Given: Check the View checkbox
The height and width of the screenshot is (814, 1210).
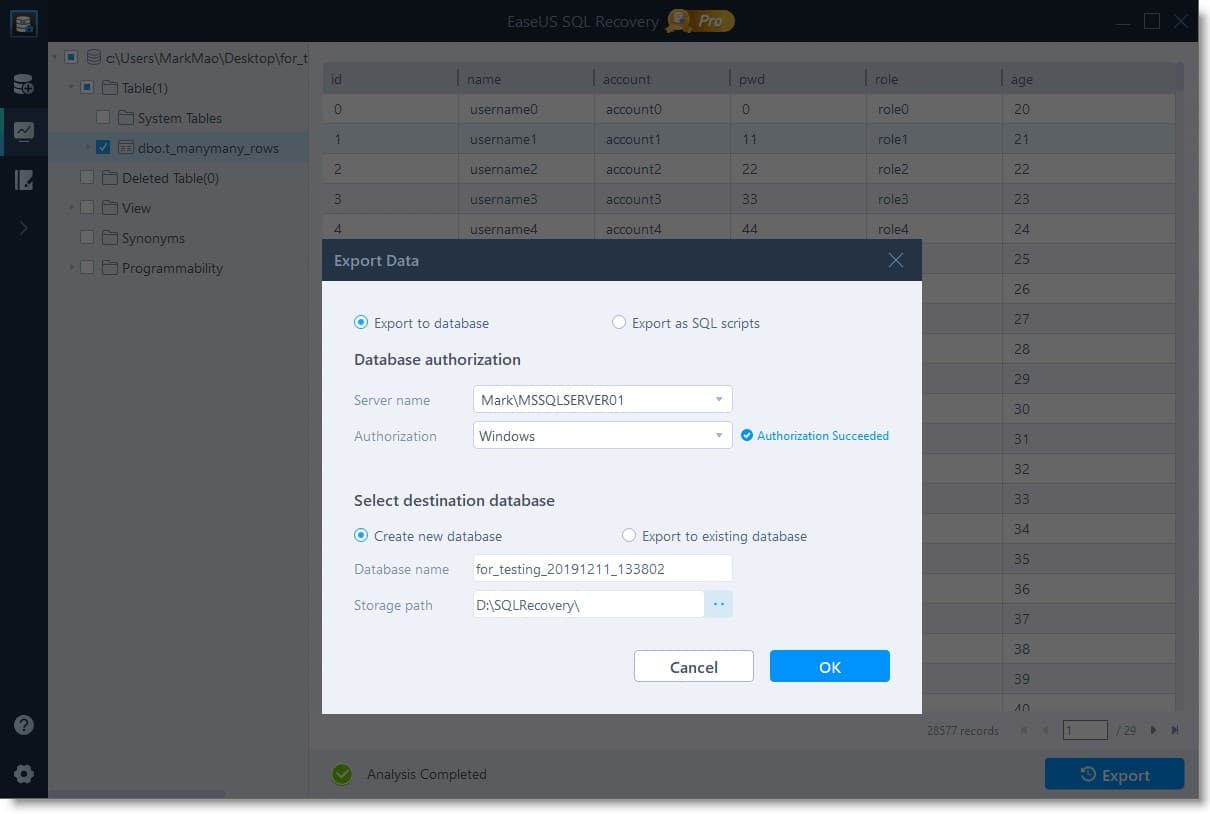Looking at the screenshot, I should [87, 208].
